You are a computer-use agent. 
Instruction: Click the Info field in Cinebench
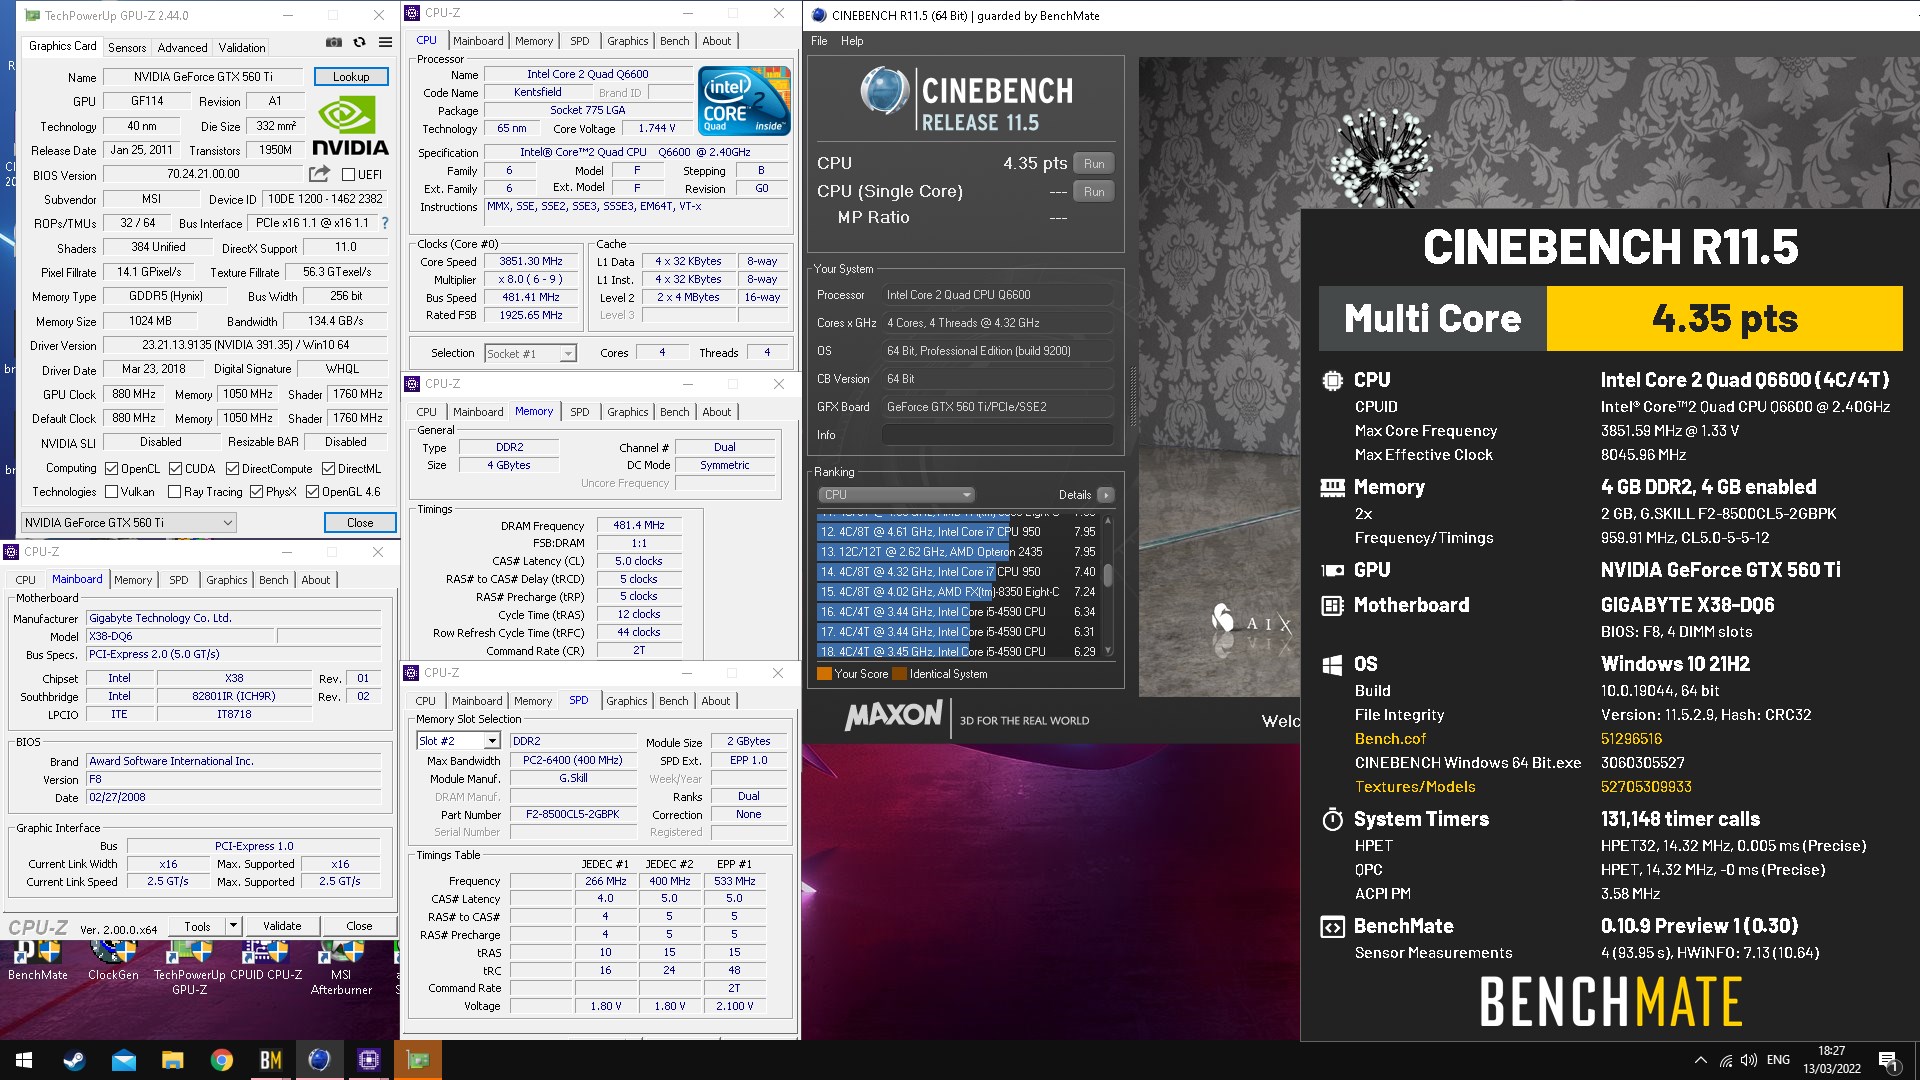[x=997, y=435]
